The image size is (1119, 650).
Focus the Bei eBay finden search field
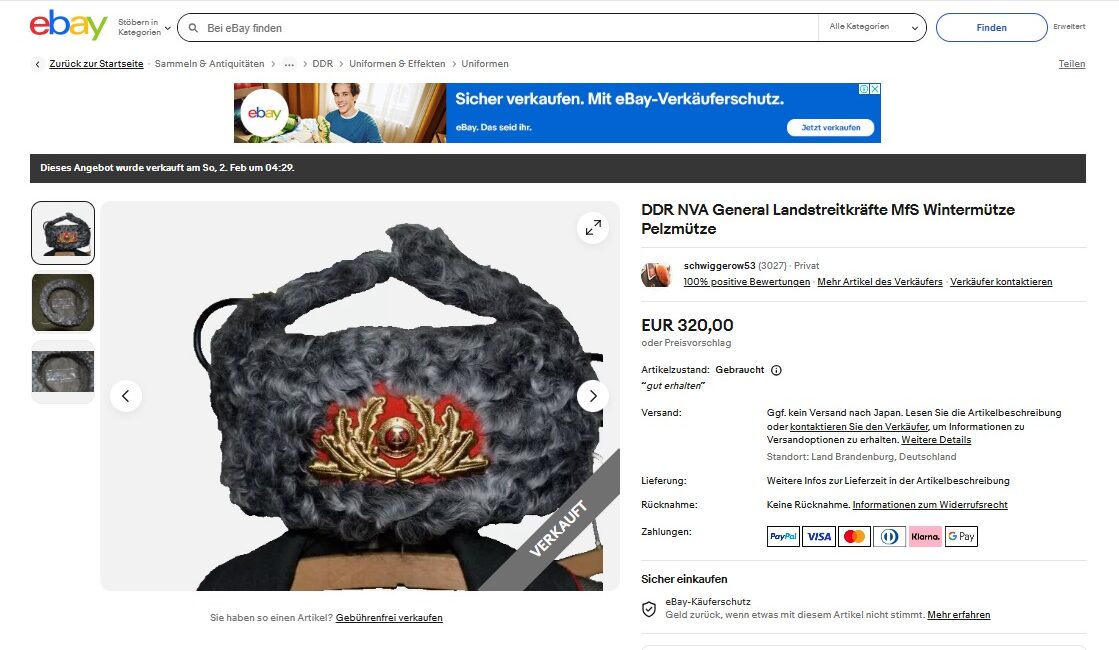508,28
